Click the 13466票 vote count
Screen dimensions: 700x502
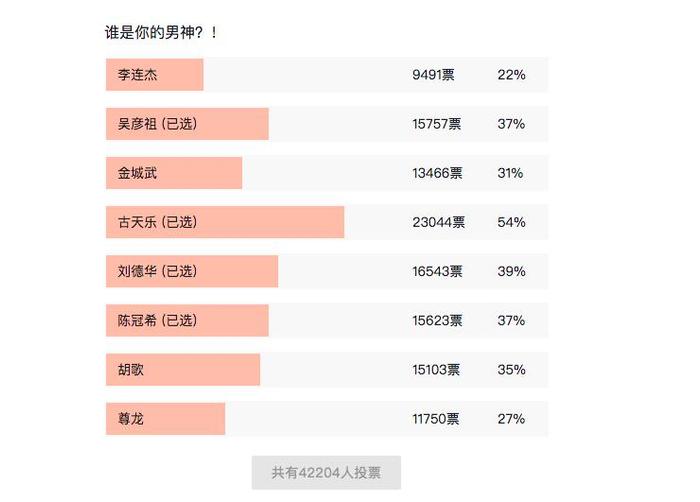(437, 173)
